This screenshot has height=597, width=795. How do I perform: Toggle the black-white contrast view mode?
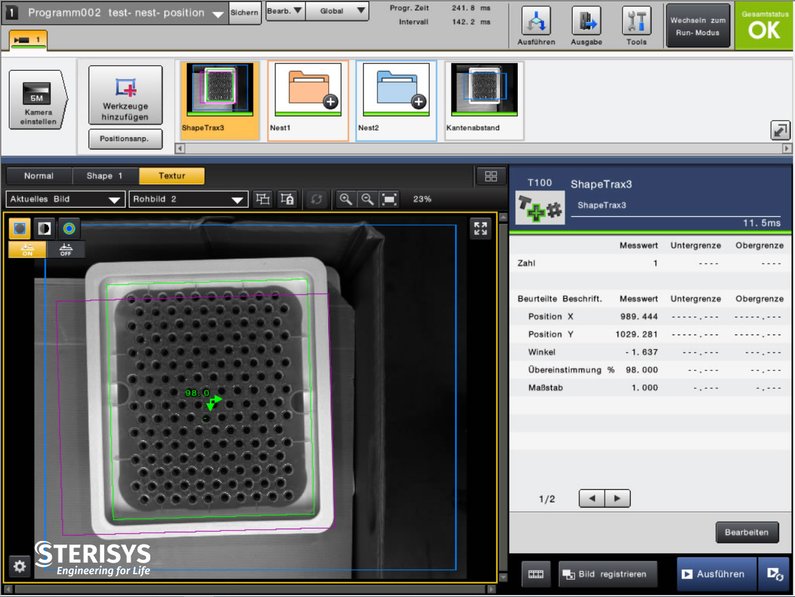pyautogui.click(x=45, y=229)
